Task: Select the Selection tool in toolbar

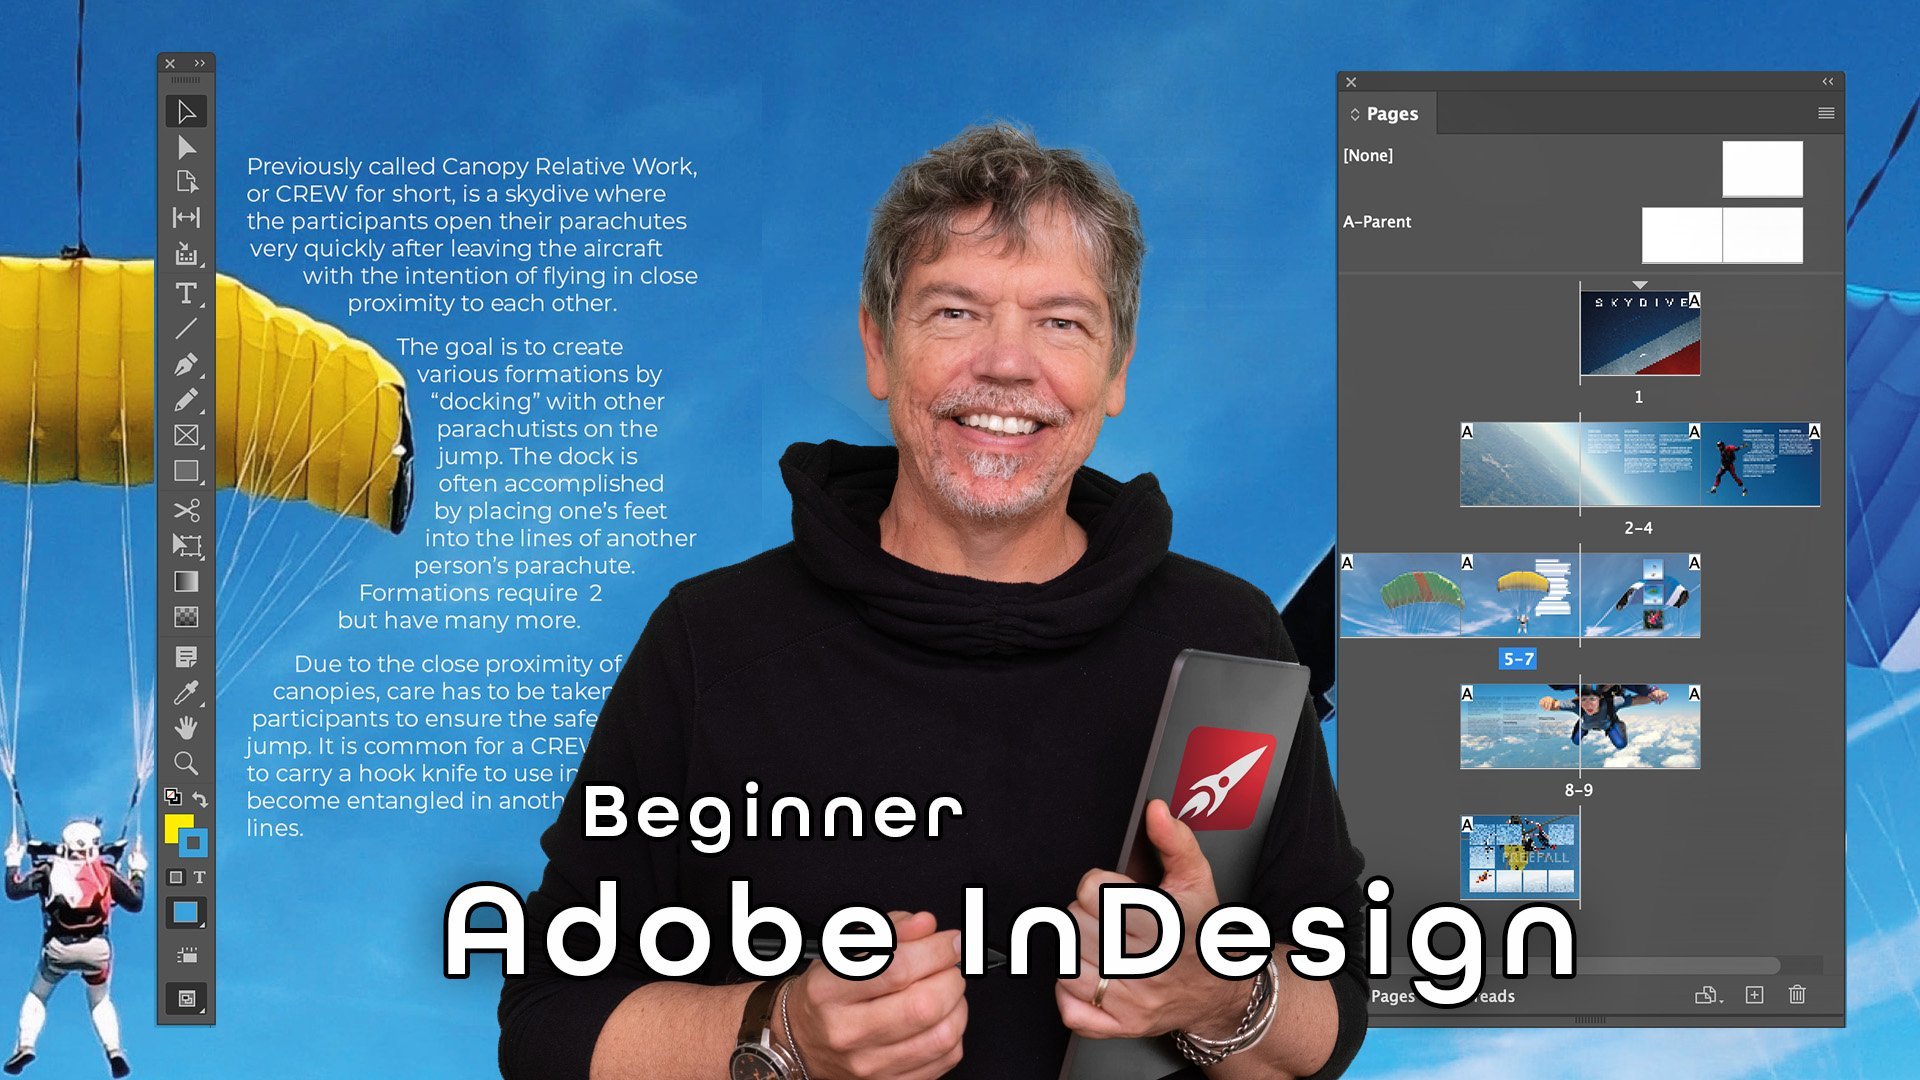Action: click(x=185, y=109)
